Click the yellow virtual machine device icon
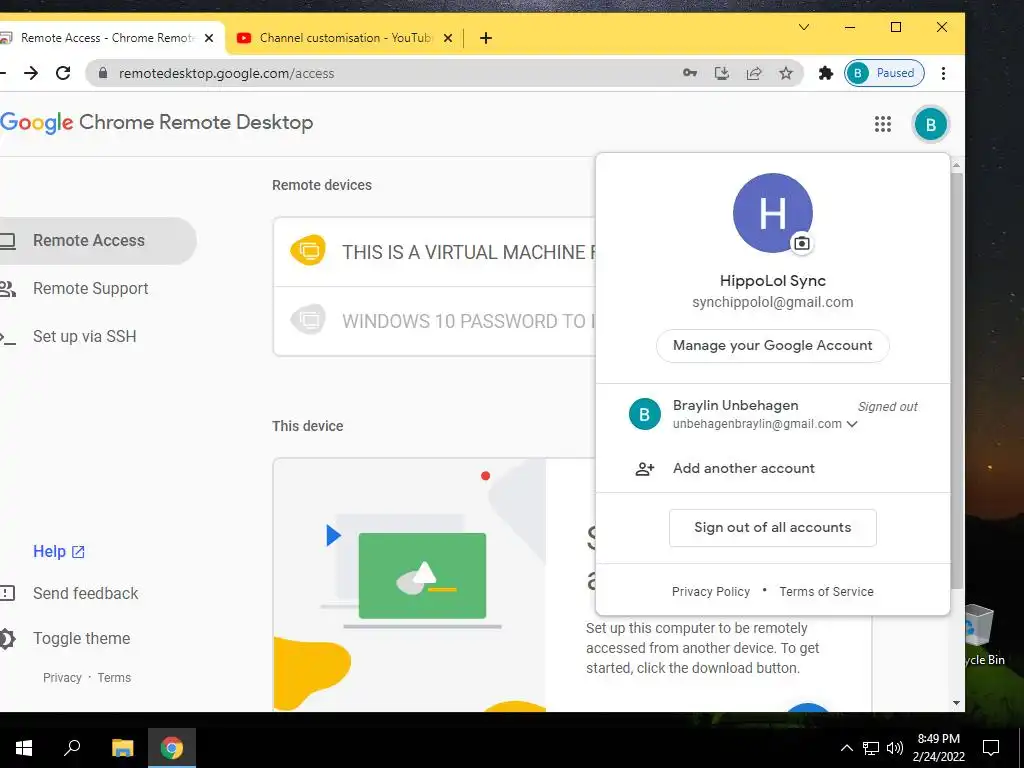Image resolution: width=1024 pixels, height=768 pixels. pyautogui.click(x=308, y=250)
